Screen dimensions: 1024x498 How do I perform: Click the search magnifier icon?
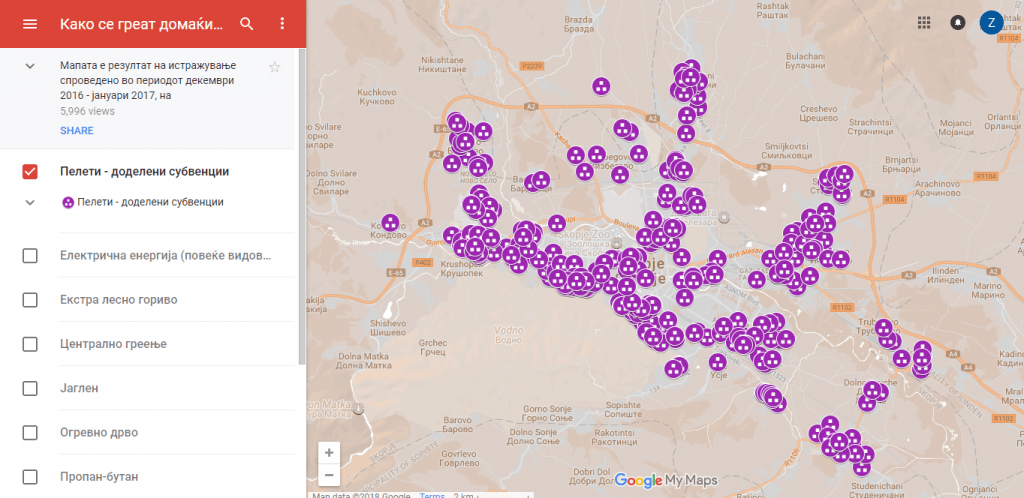point(247,24)
